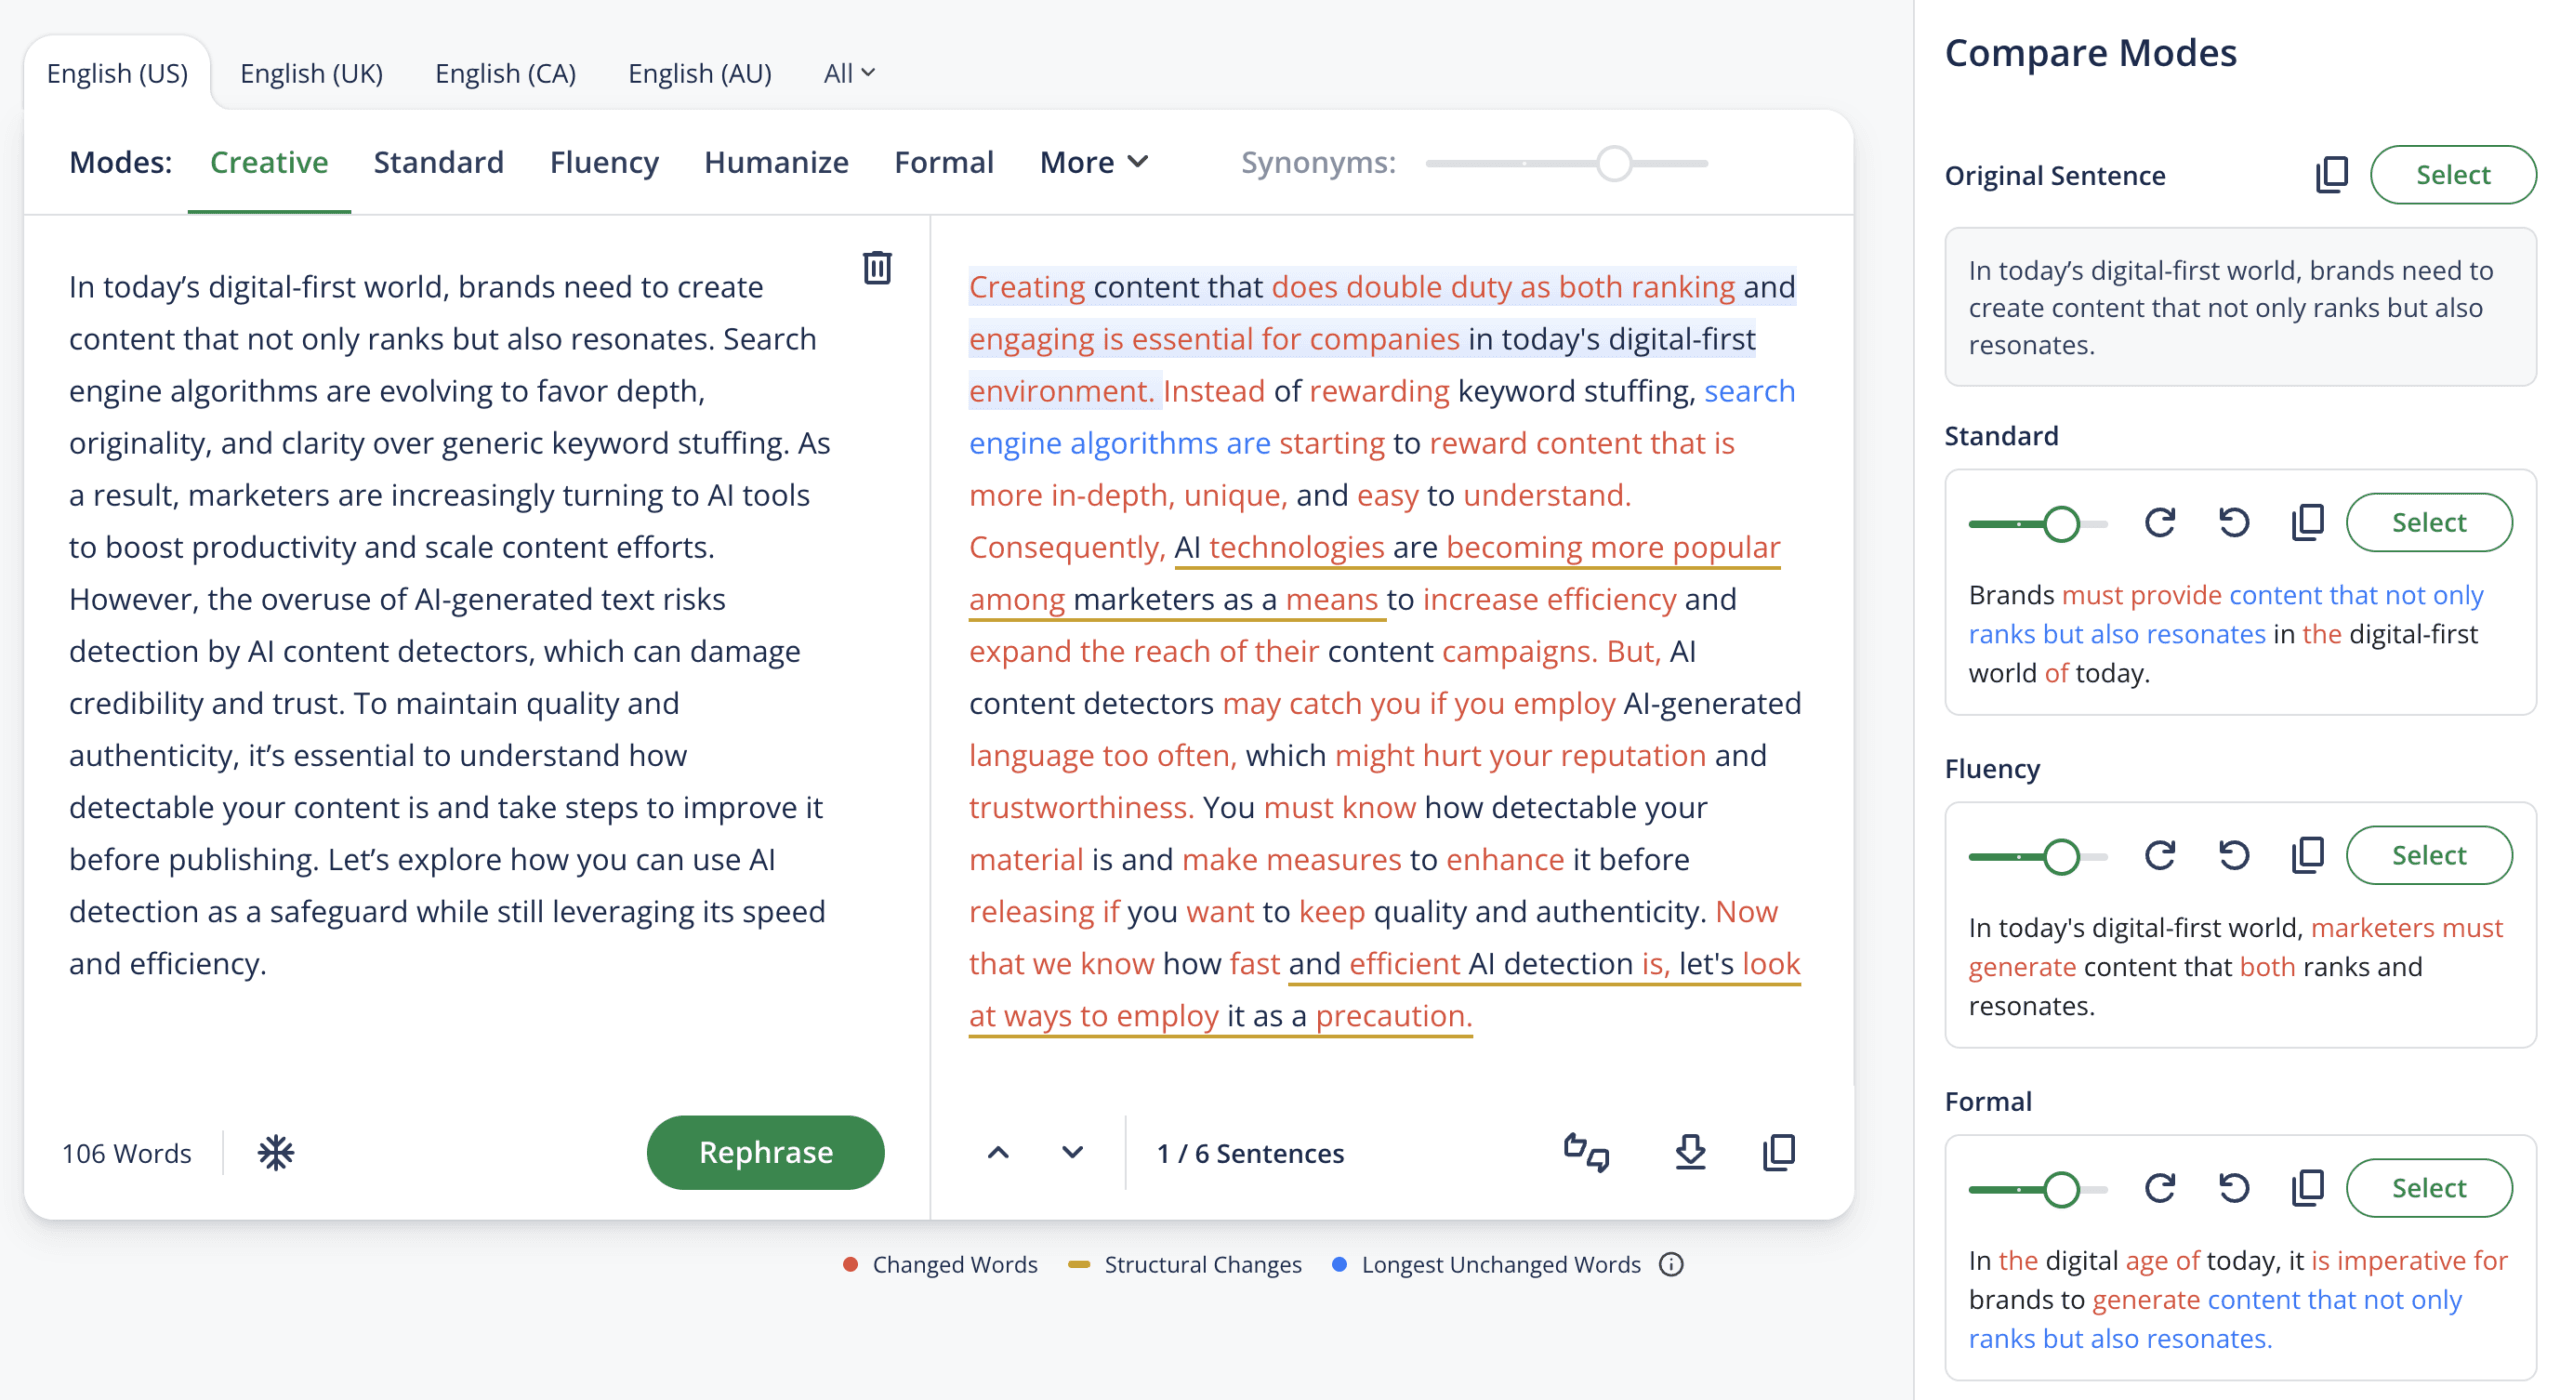Copy the Original Sentence text
Viewport: 2560px width, 1400px height.
pyautogui.click(x=2331, y=175)
